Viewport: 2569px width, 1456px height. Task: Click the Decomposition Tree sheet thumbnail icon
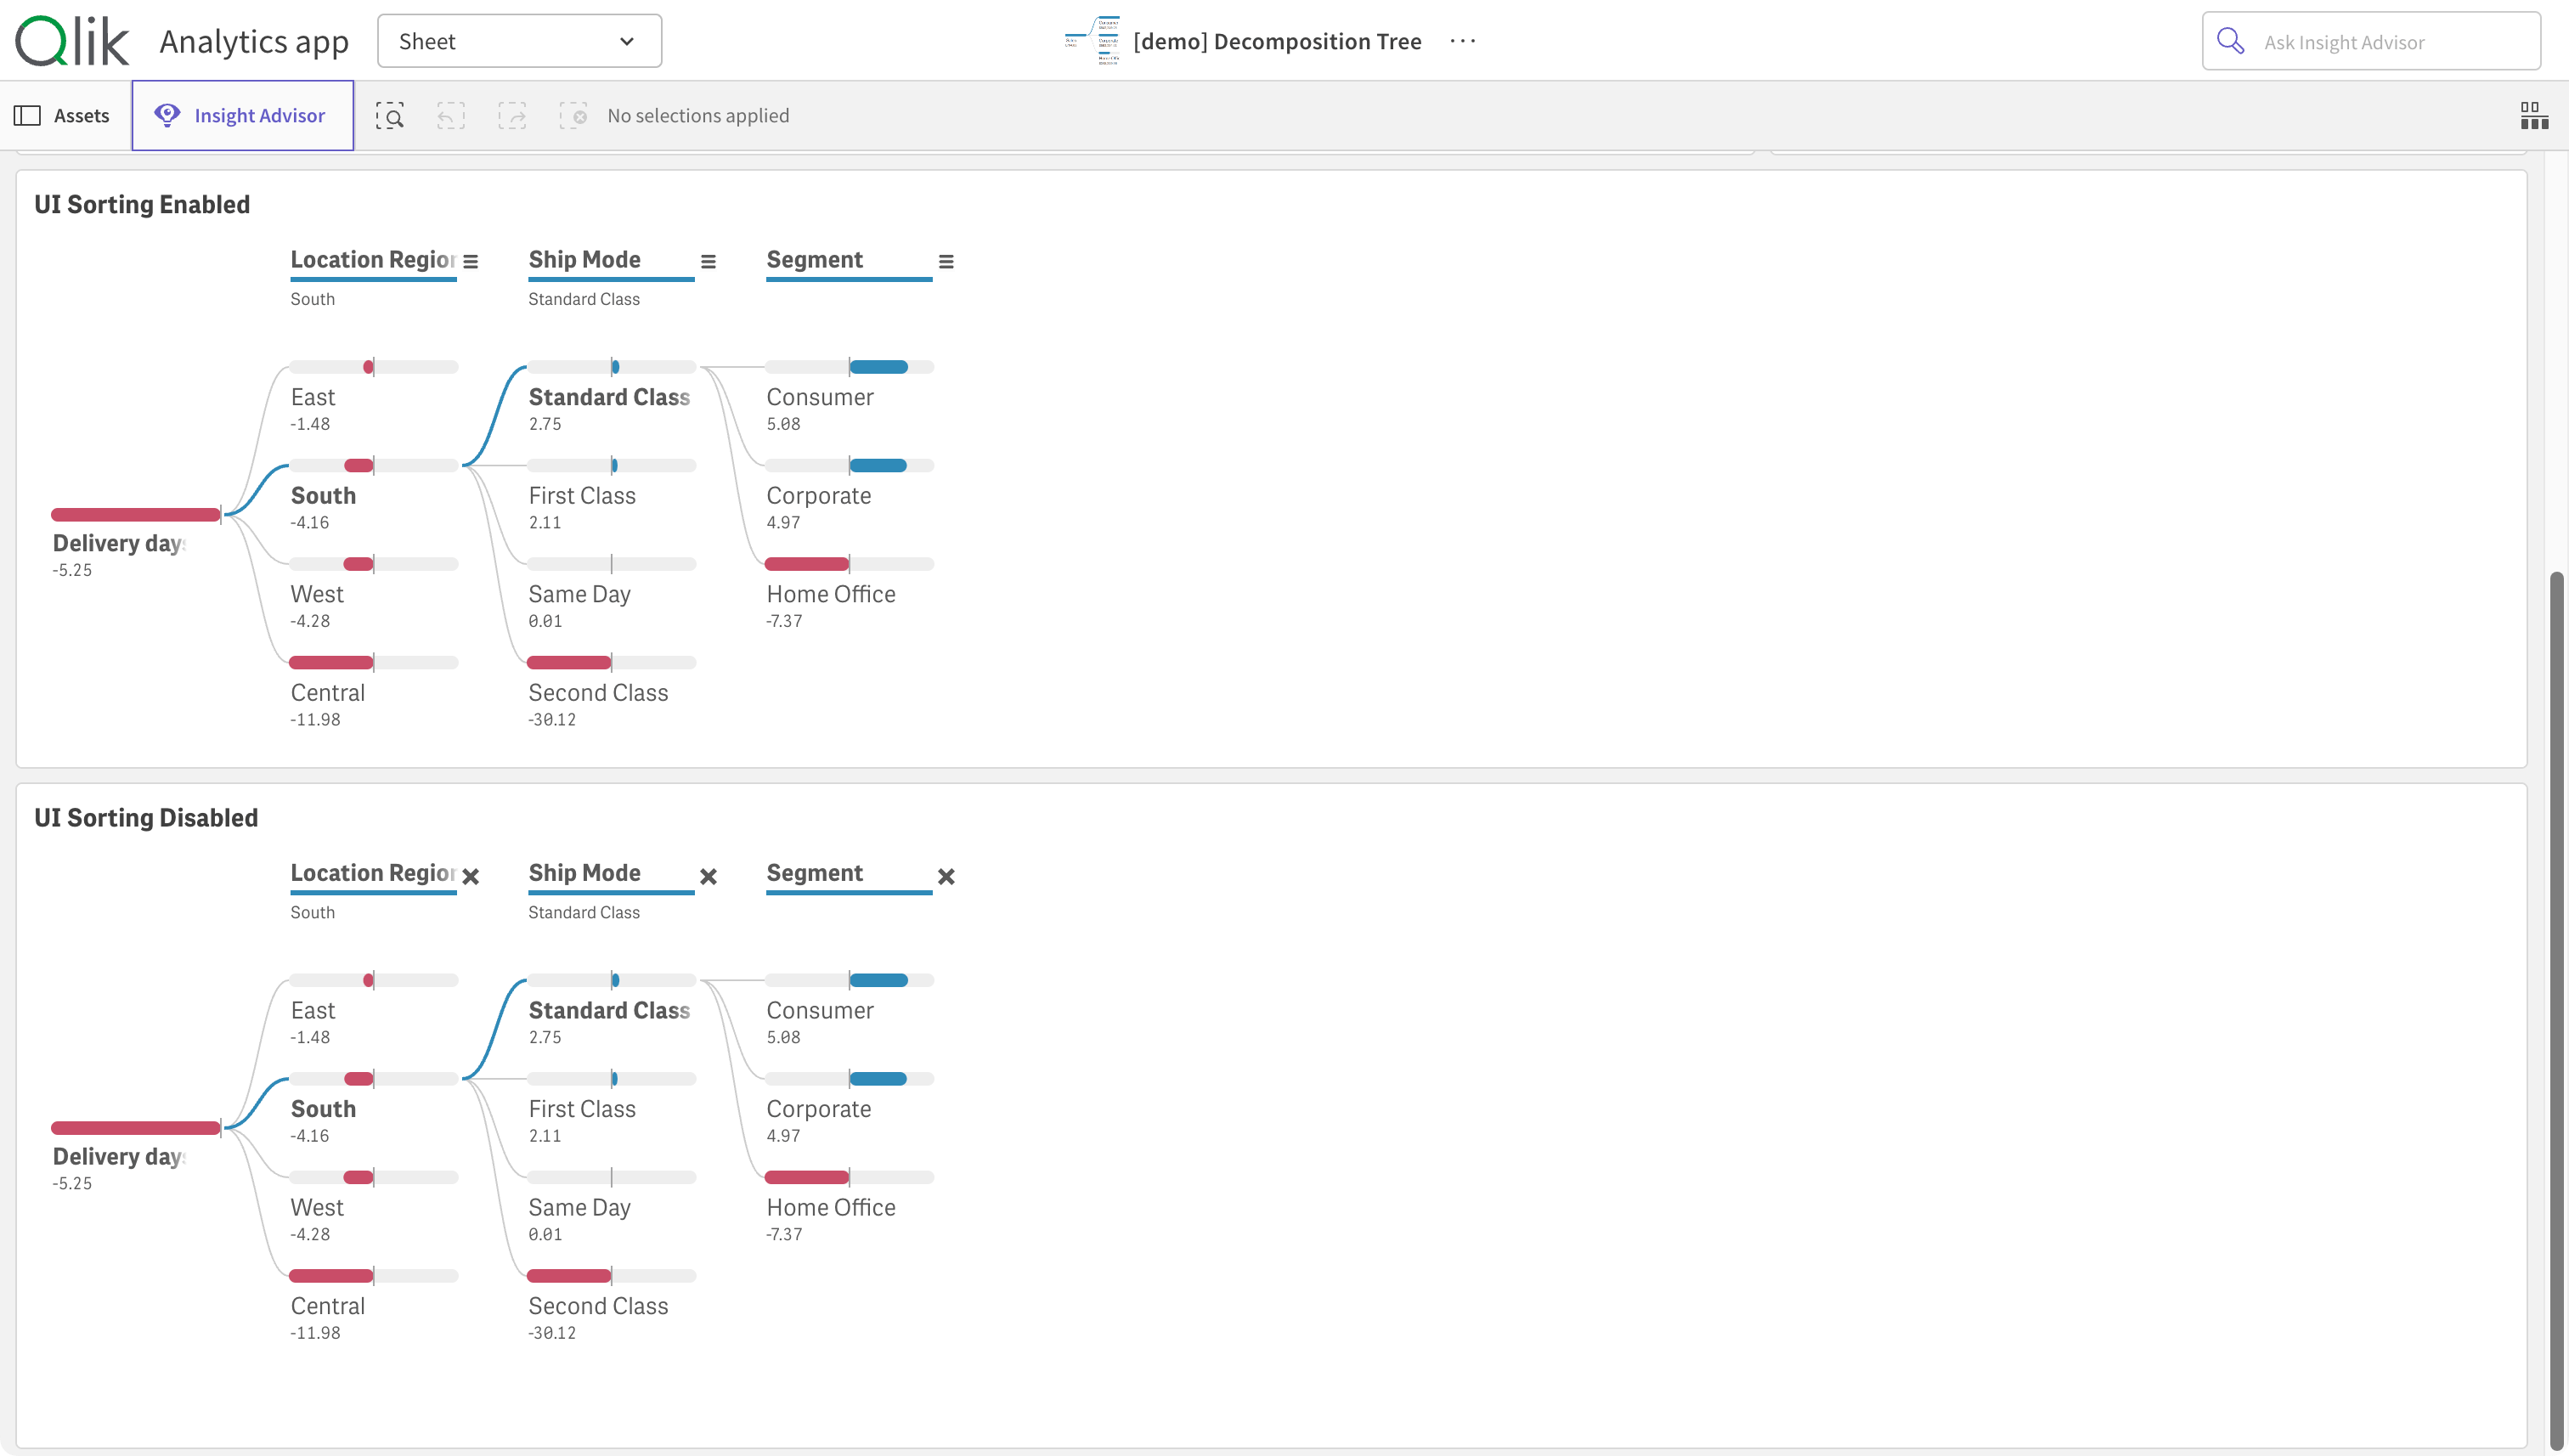1093,41
